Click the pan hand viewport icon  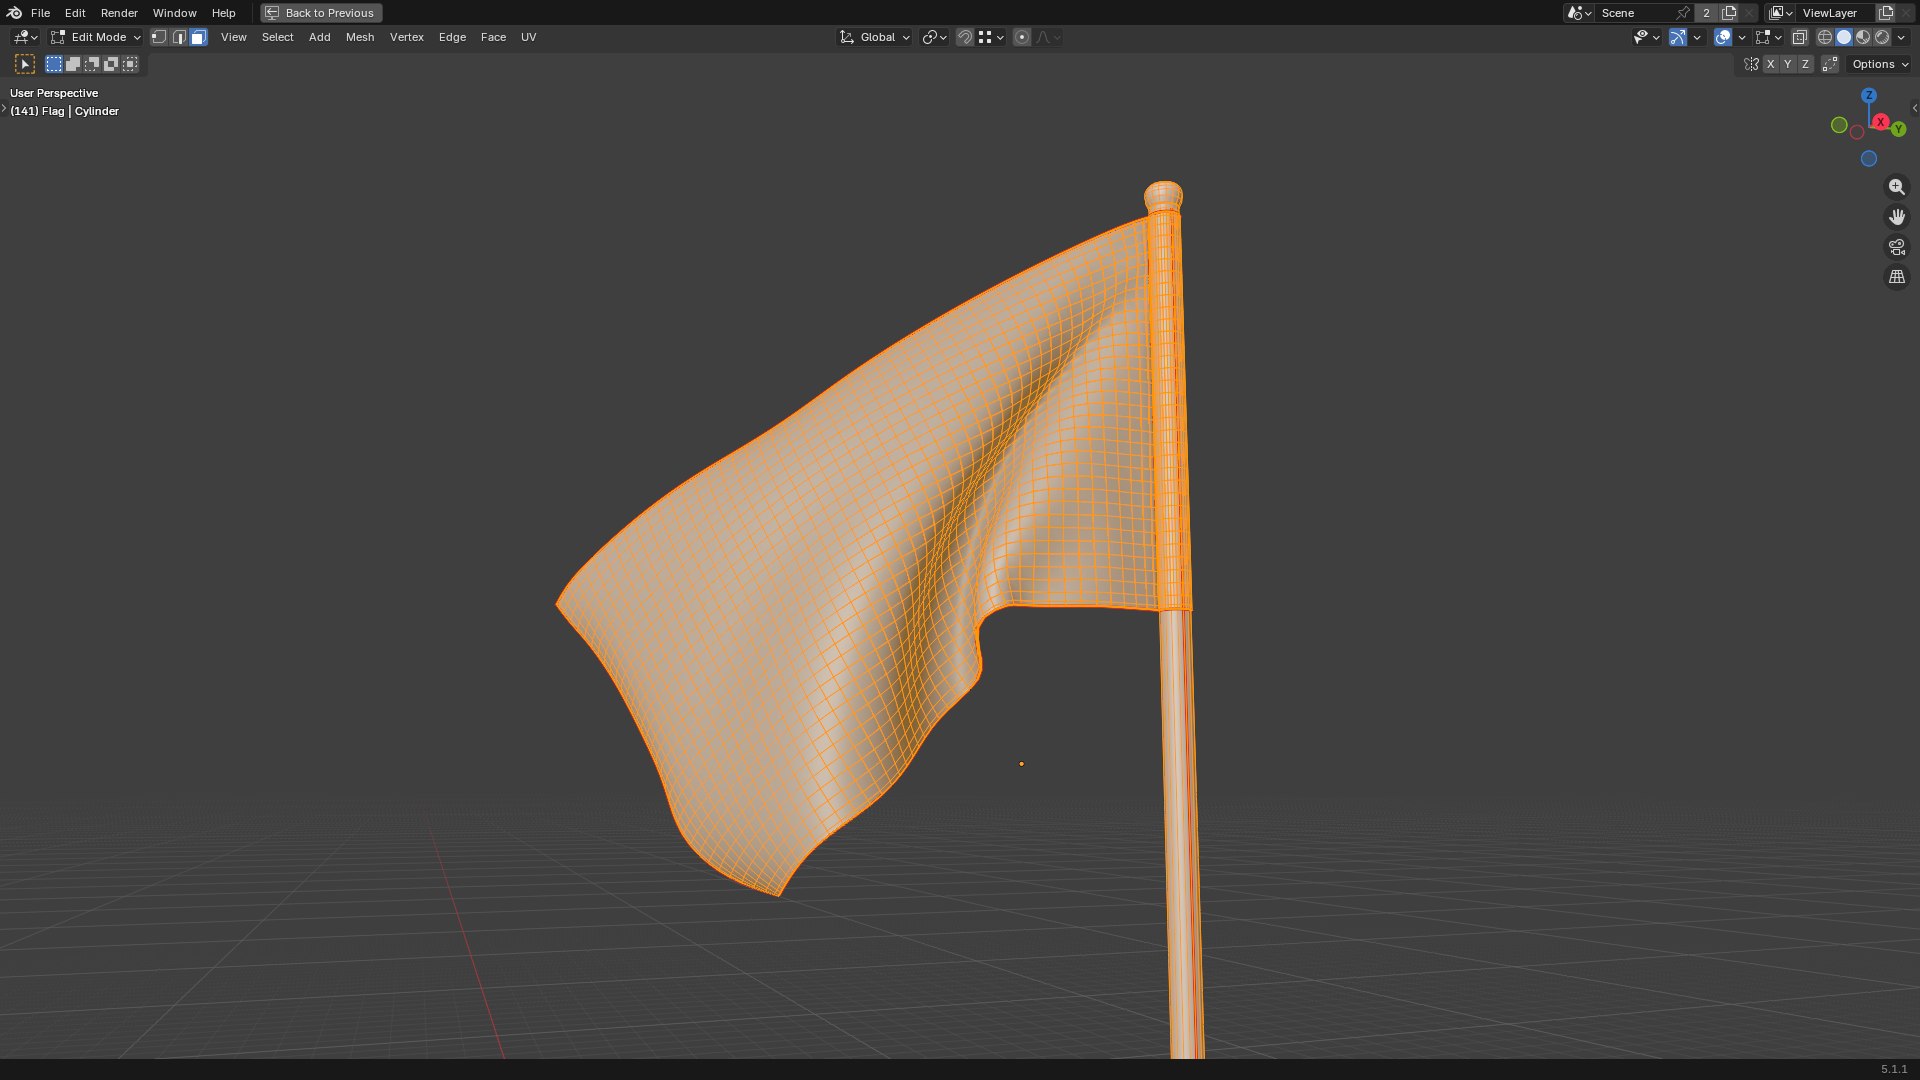pyautogui.click(x=1896, y=217)
